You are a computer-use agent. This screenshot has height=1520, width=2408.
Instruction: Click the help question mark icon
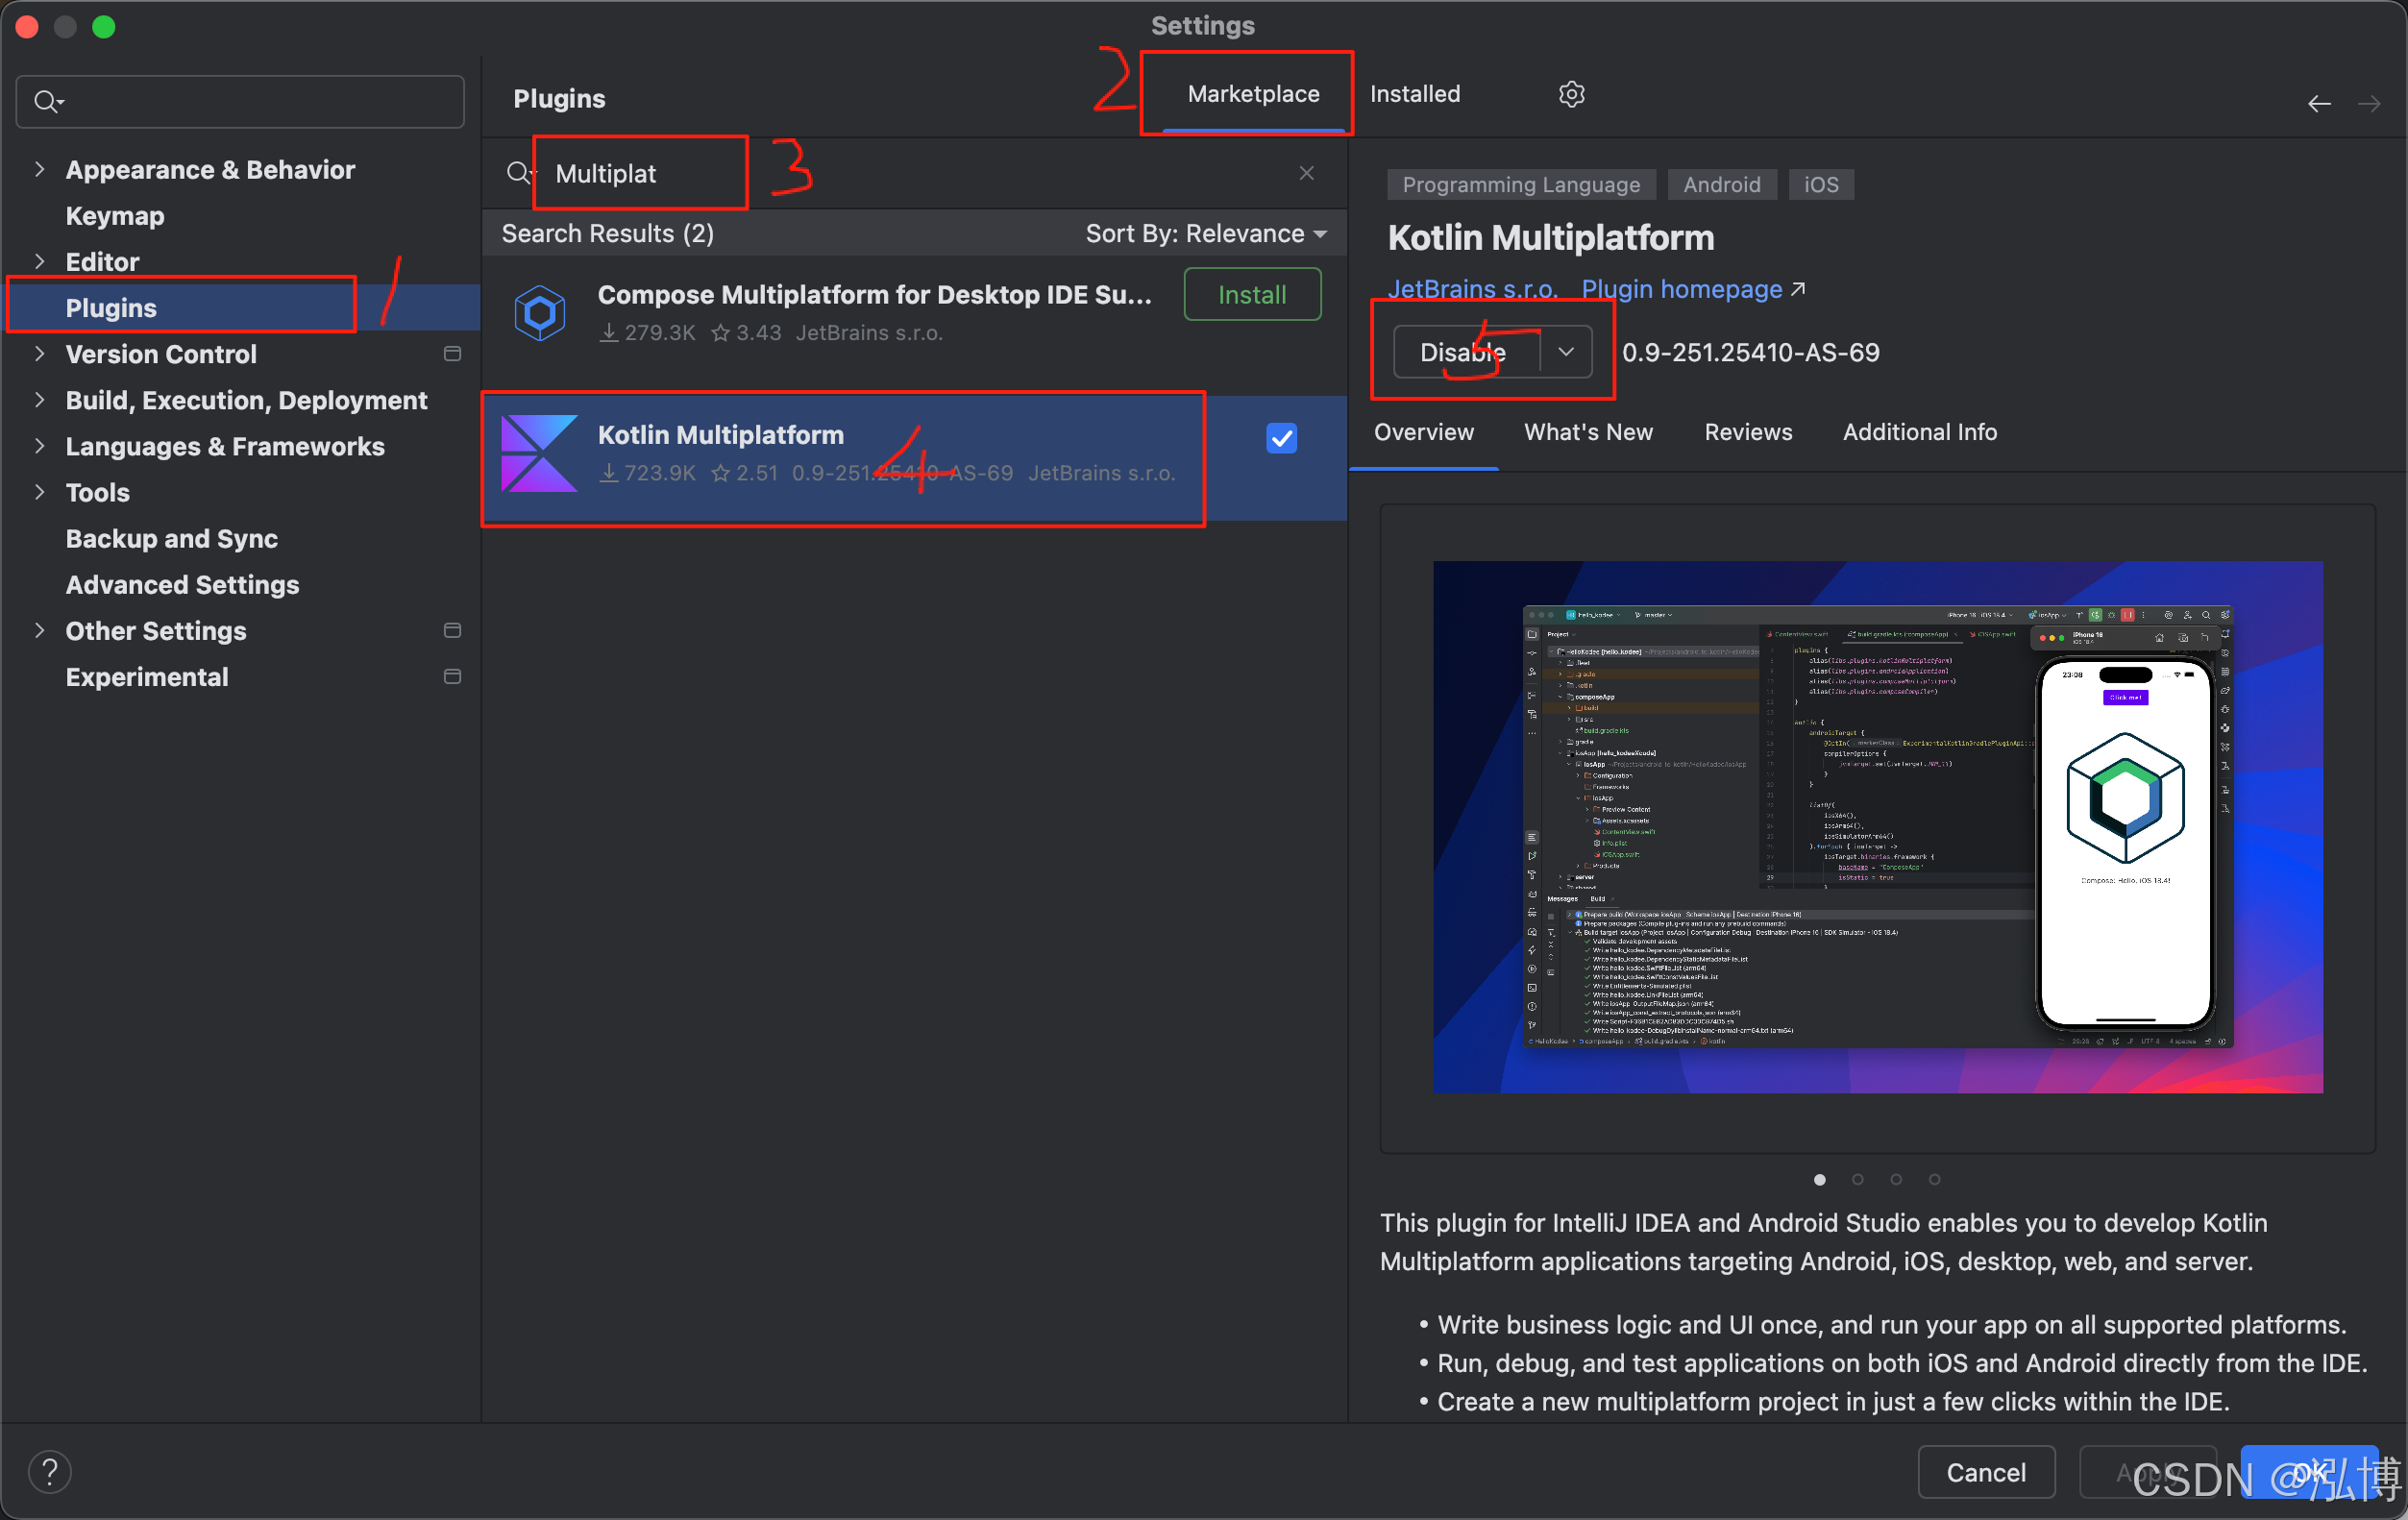pos(49,1471)
